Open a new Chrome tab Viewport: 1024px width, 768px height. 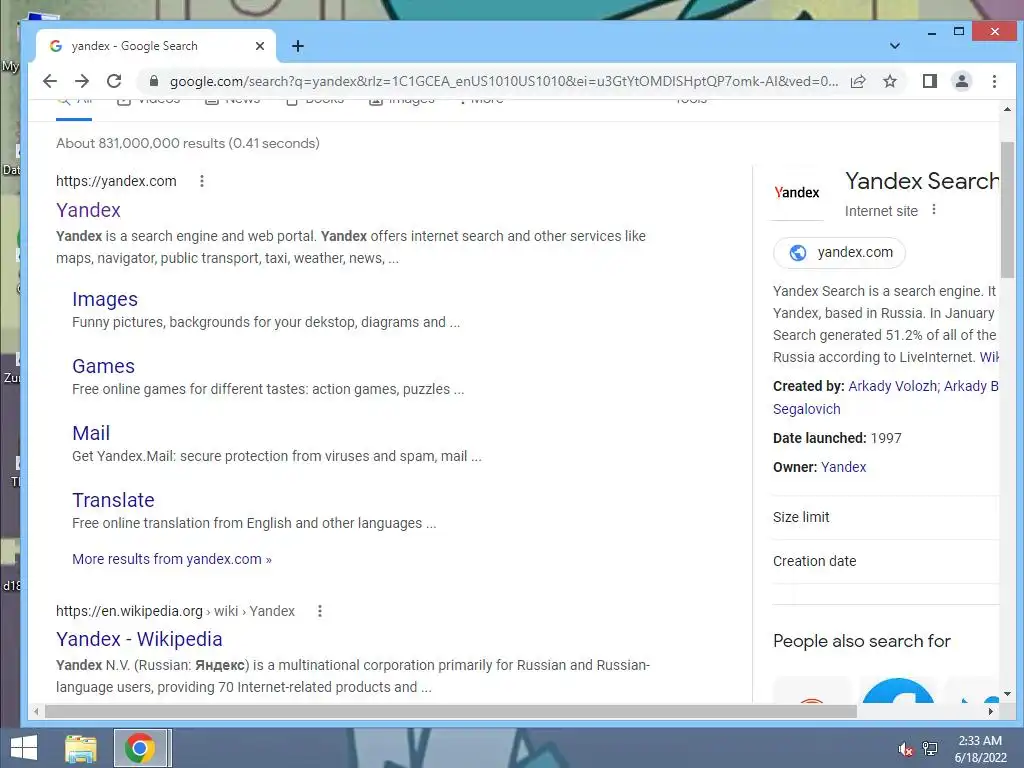pos(298,46)
